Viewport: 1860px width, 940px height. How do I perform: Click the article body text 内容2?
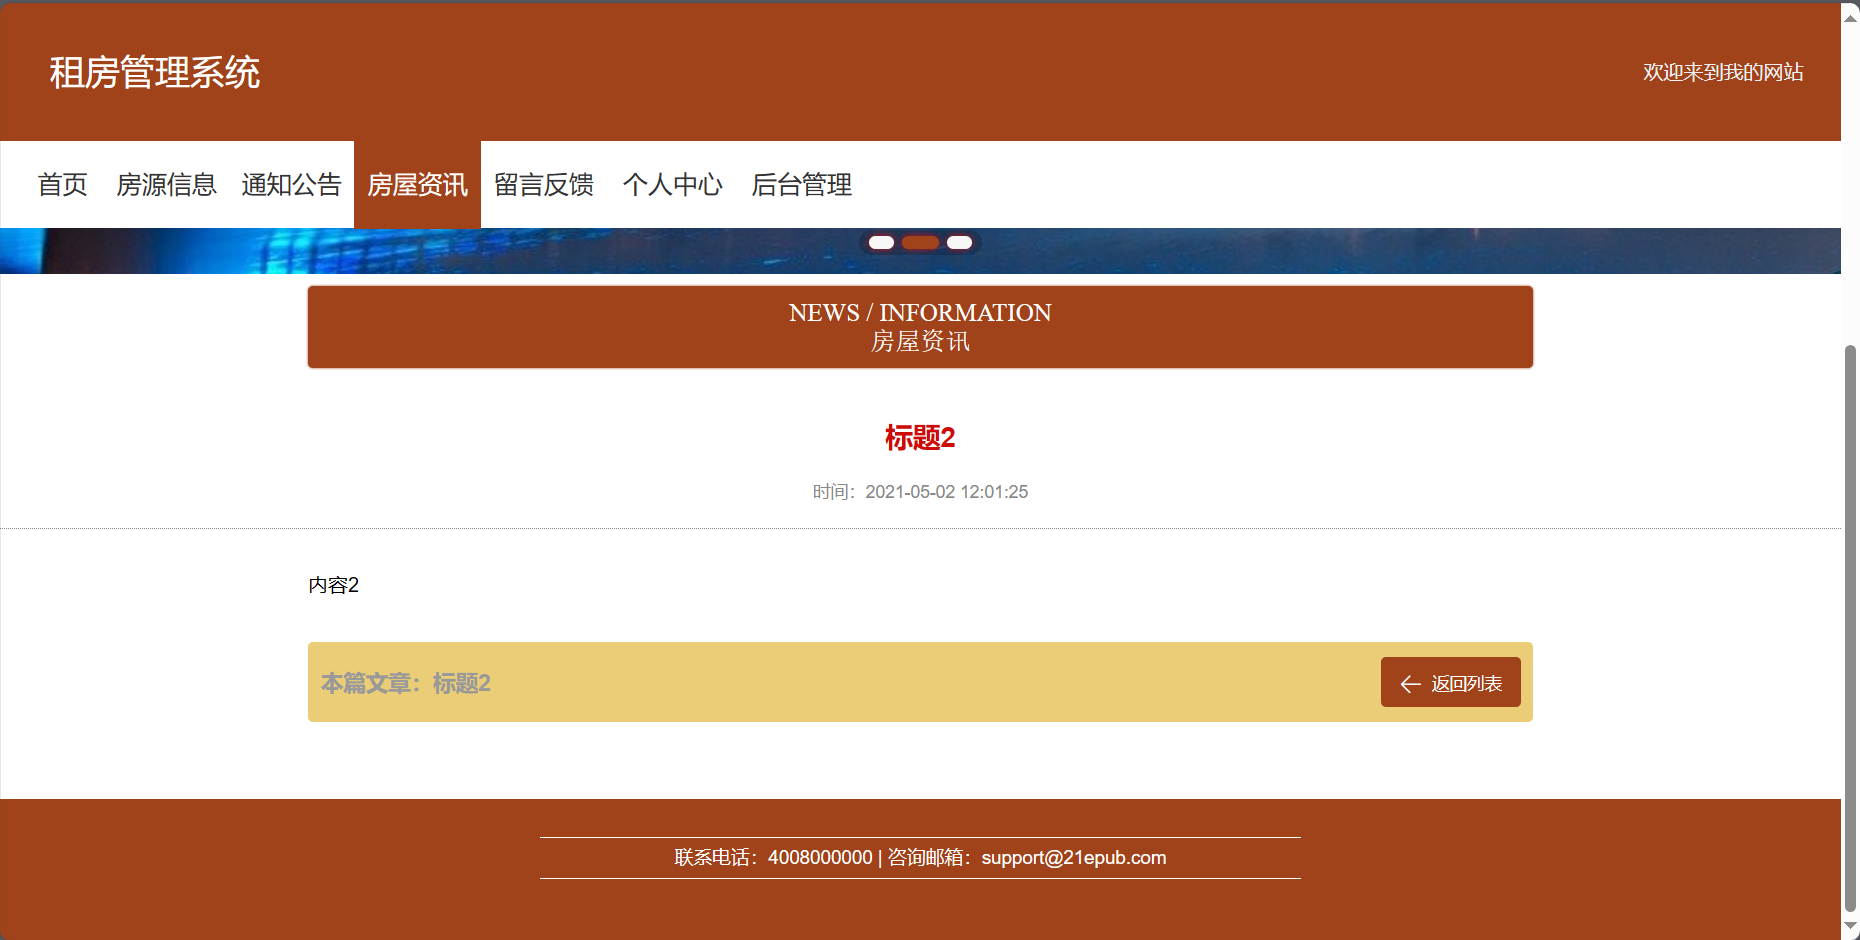(333, 585)
